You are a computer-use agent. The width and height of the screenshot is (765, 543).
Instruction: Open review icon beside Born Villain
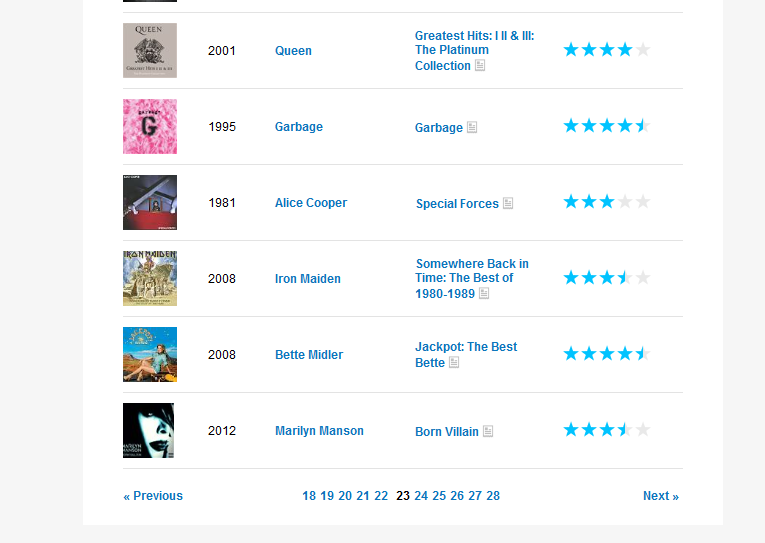click(488, 432)
